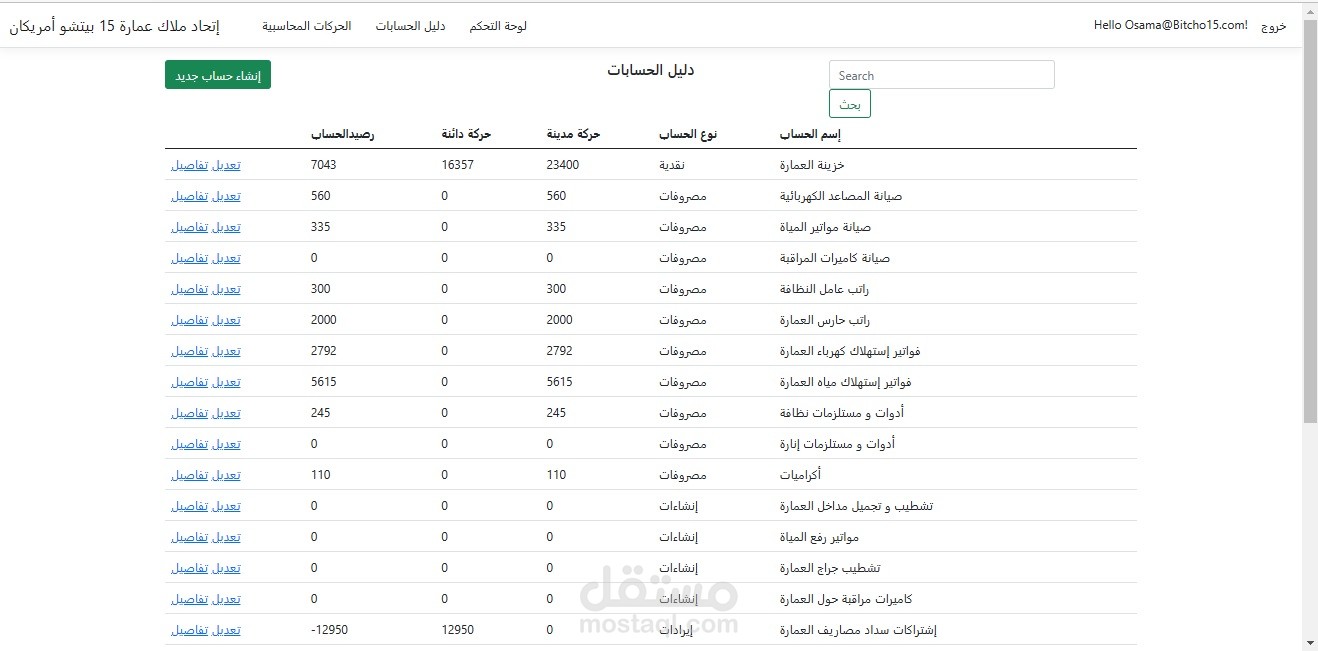This screenshot has width=1318, height=651.
Task: Click تعديل for صيانة كاميرات المراقبة row
Action: 226,258
